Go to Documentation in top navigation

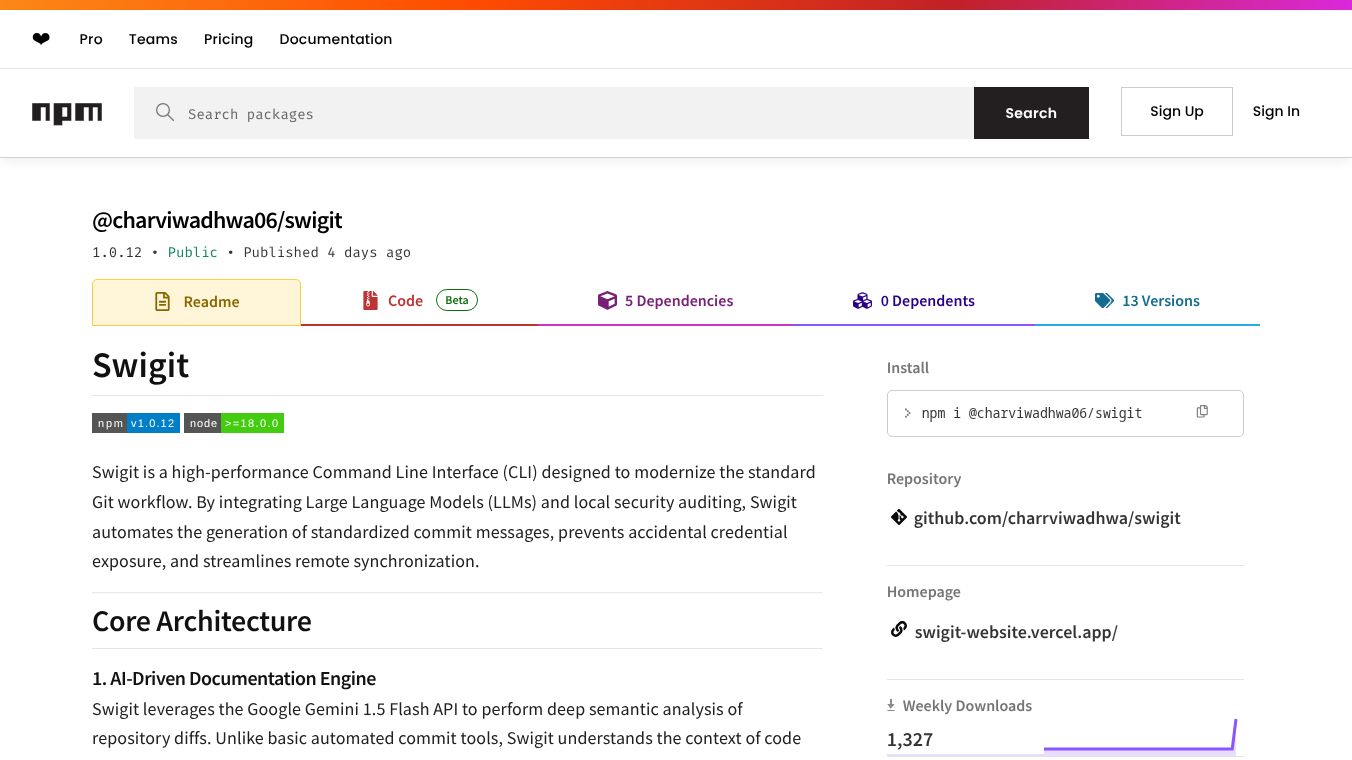point(335,39)
